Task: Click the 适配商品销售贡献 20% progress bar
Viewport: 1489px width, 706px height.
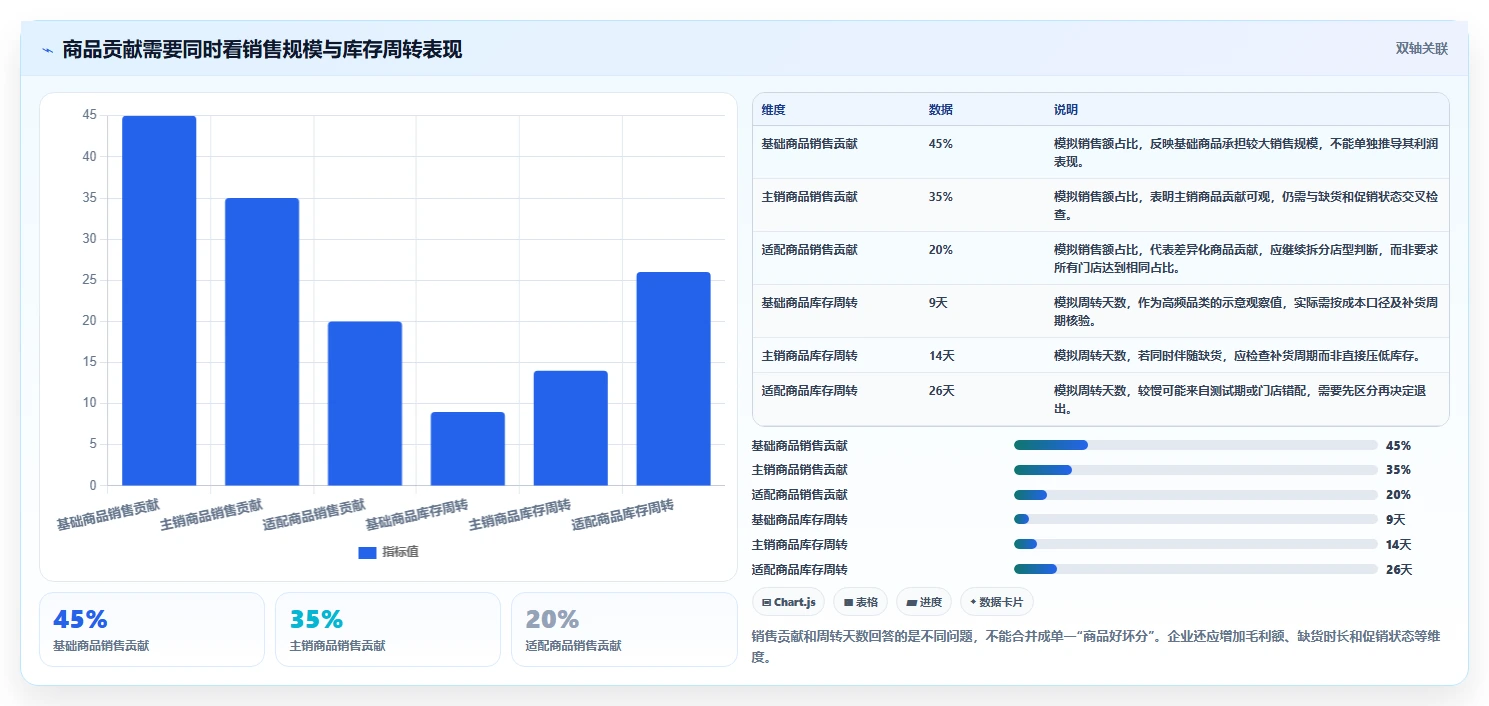Action: (x=1195, y=495)
